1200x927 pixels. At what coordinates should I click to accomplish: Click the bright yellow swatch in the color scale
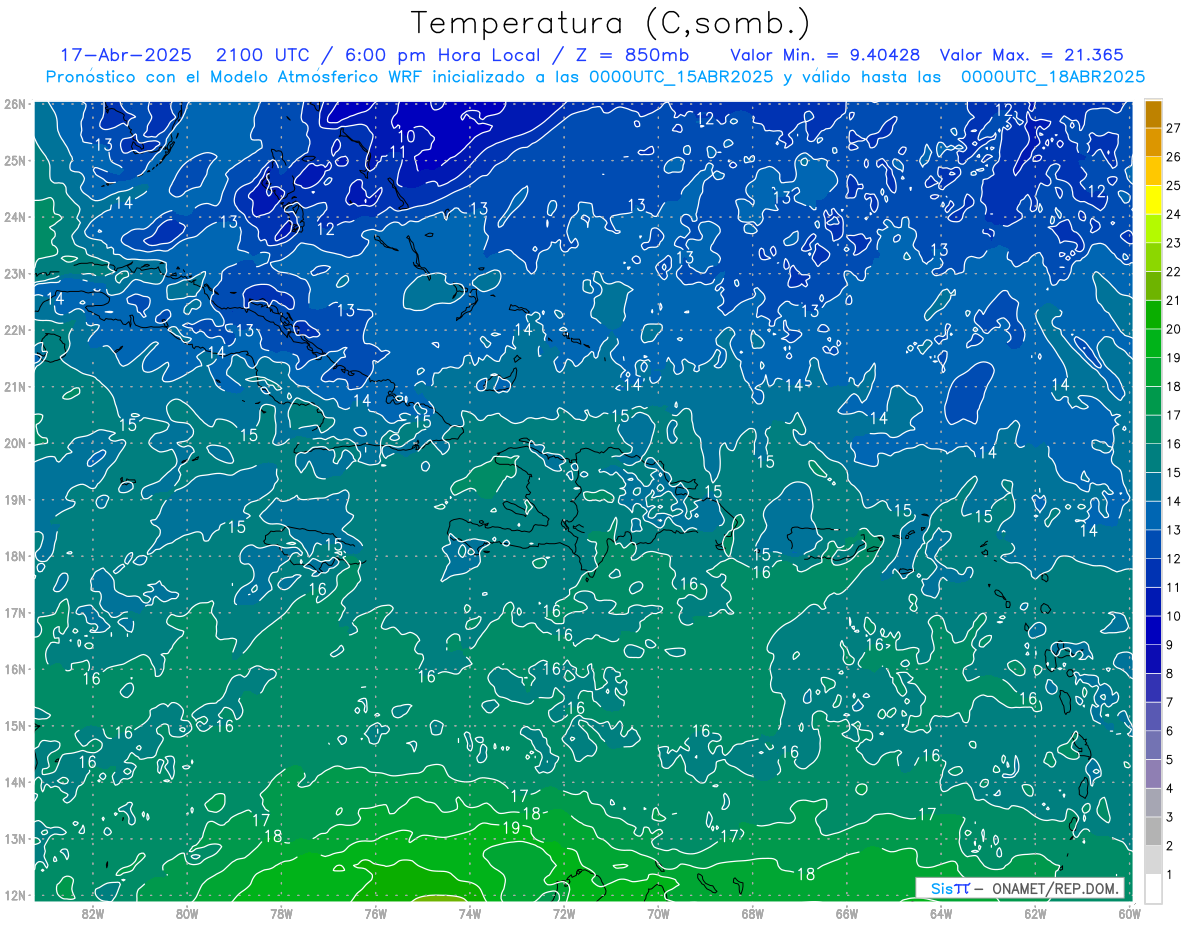[x=1153, y=201]
